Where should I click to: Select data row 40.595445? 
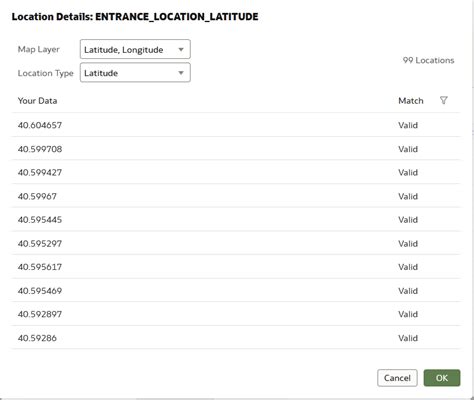point(236,220)
